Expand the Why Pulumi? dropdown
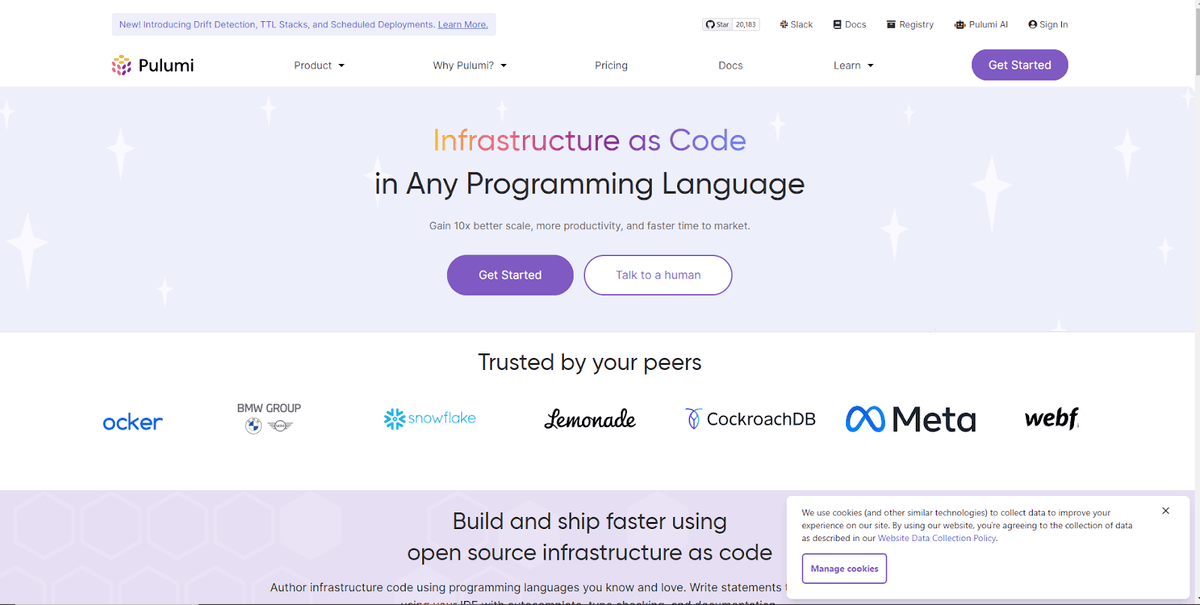The height and width of the screenshot is (605, 1200). 470,65
